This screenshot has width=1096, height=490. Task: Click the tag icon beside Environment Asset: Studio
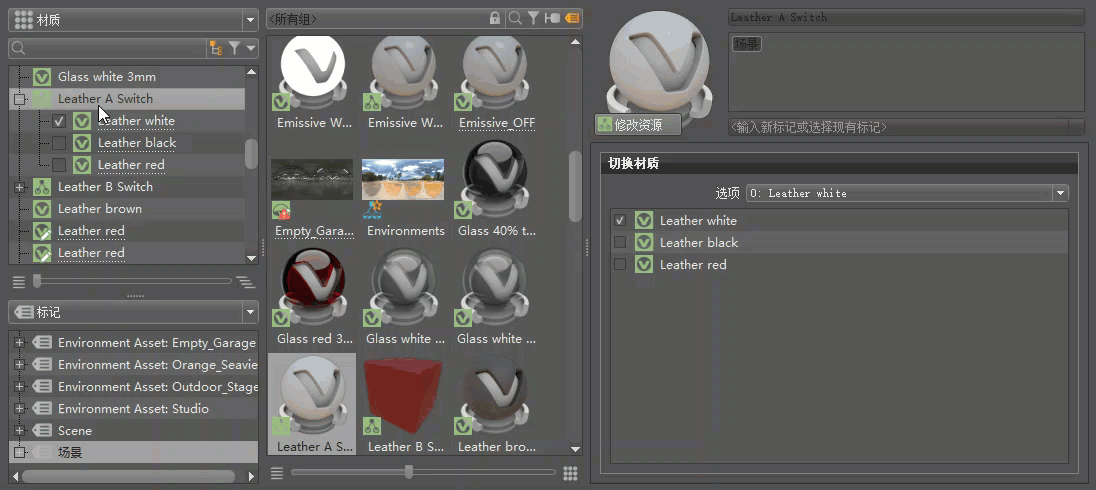[x=43, y=409]
